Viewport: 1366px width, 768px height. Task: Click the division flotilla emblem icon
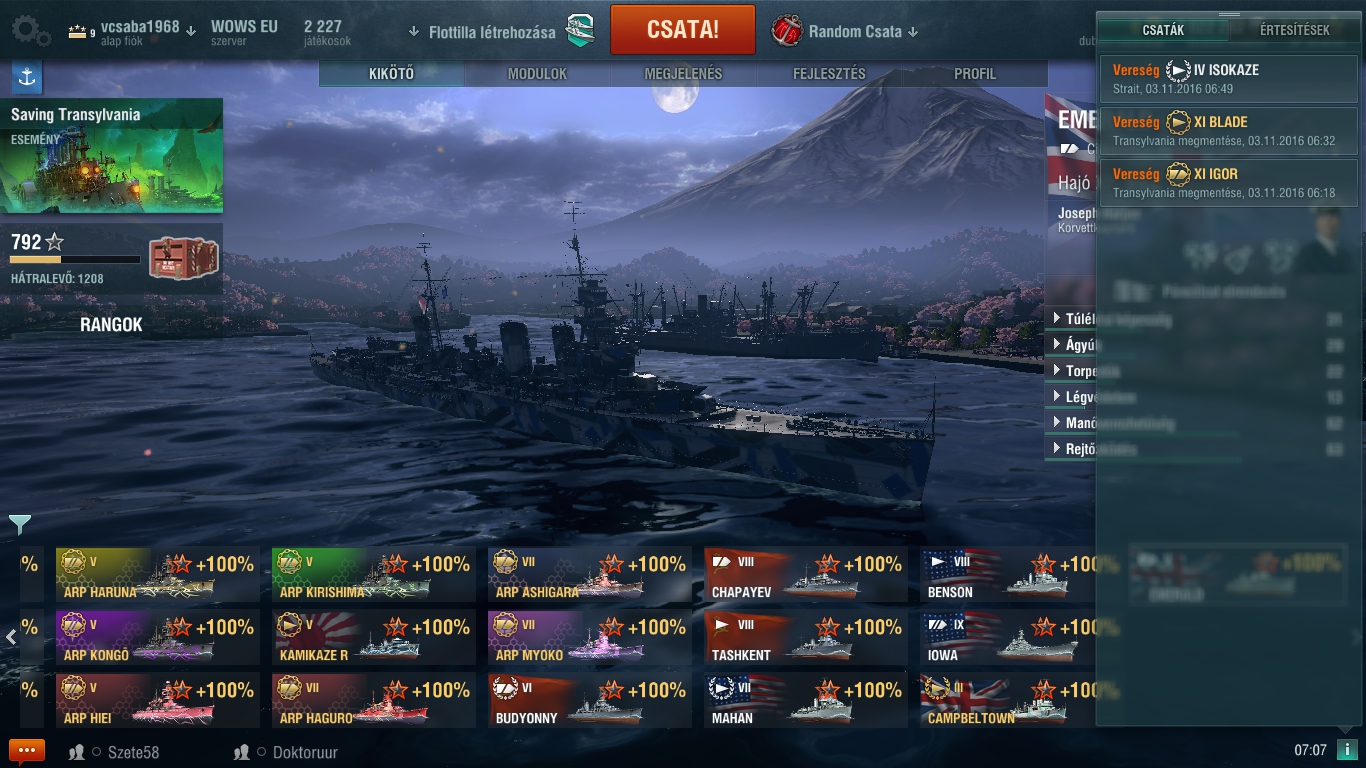point(580,31)
